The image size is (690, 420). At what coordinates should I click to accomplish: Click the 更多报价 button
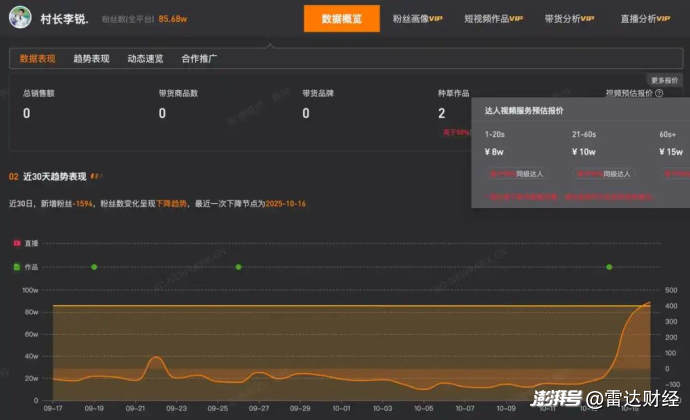pyautogui.click(x=664, y=80)
